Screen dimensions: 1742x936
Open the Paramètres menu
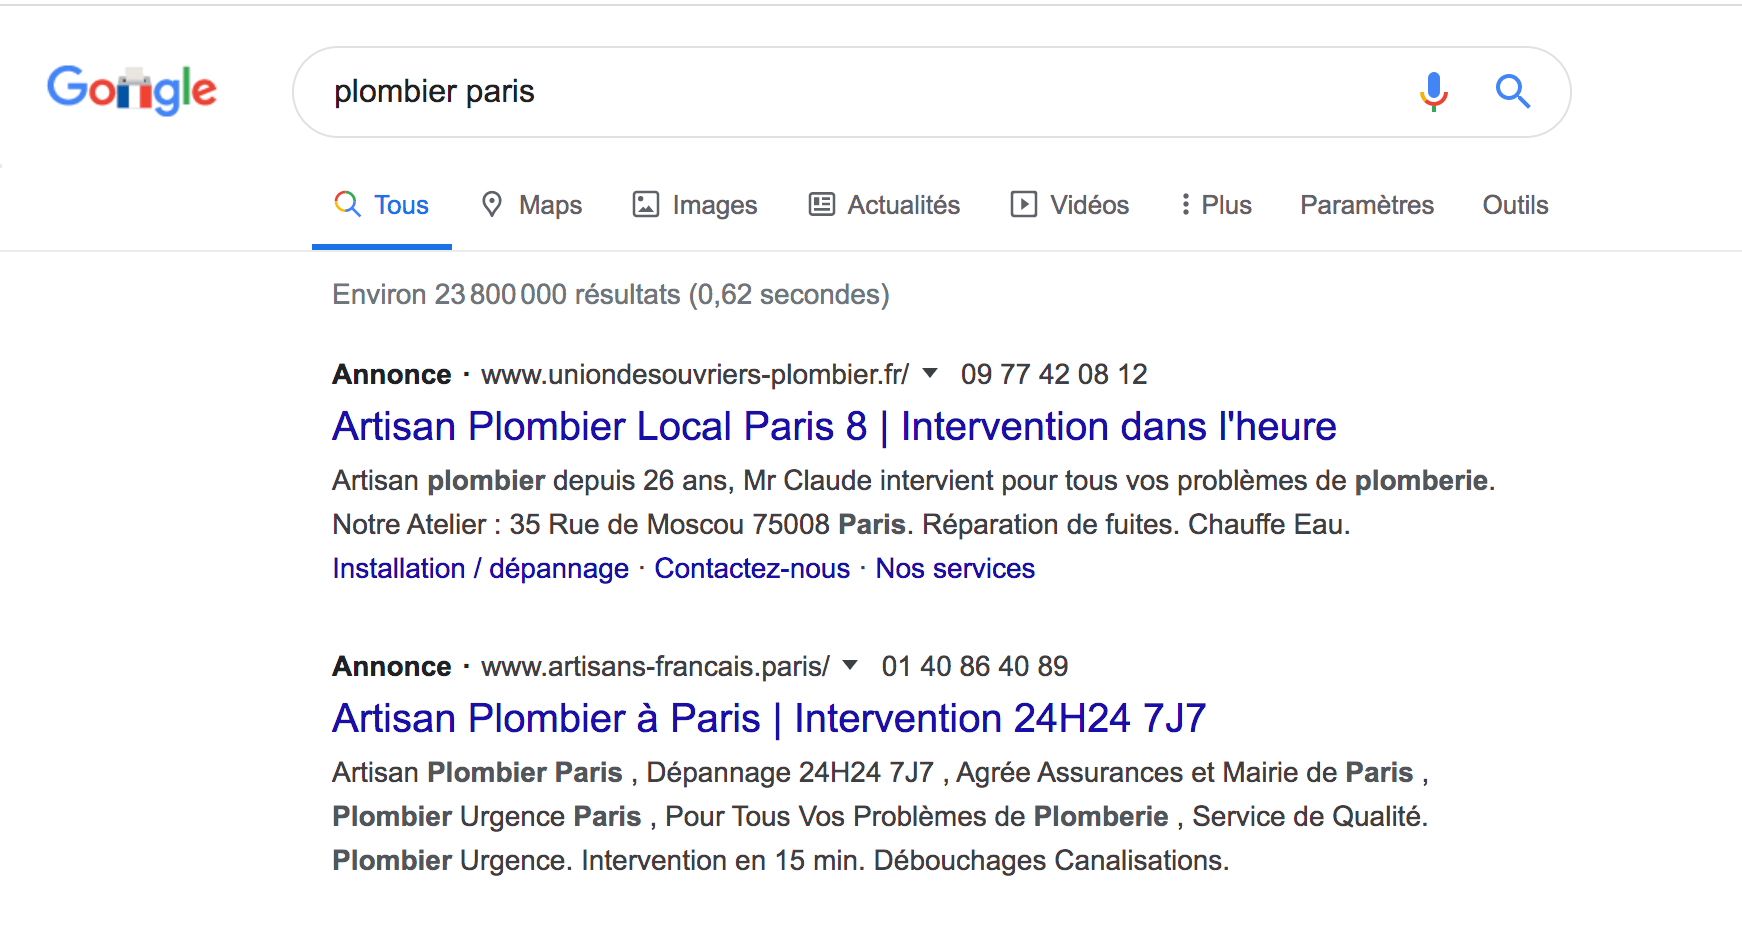(1366, 204)
